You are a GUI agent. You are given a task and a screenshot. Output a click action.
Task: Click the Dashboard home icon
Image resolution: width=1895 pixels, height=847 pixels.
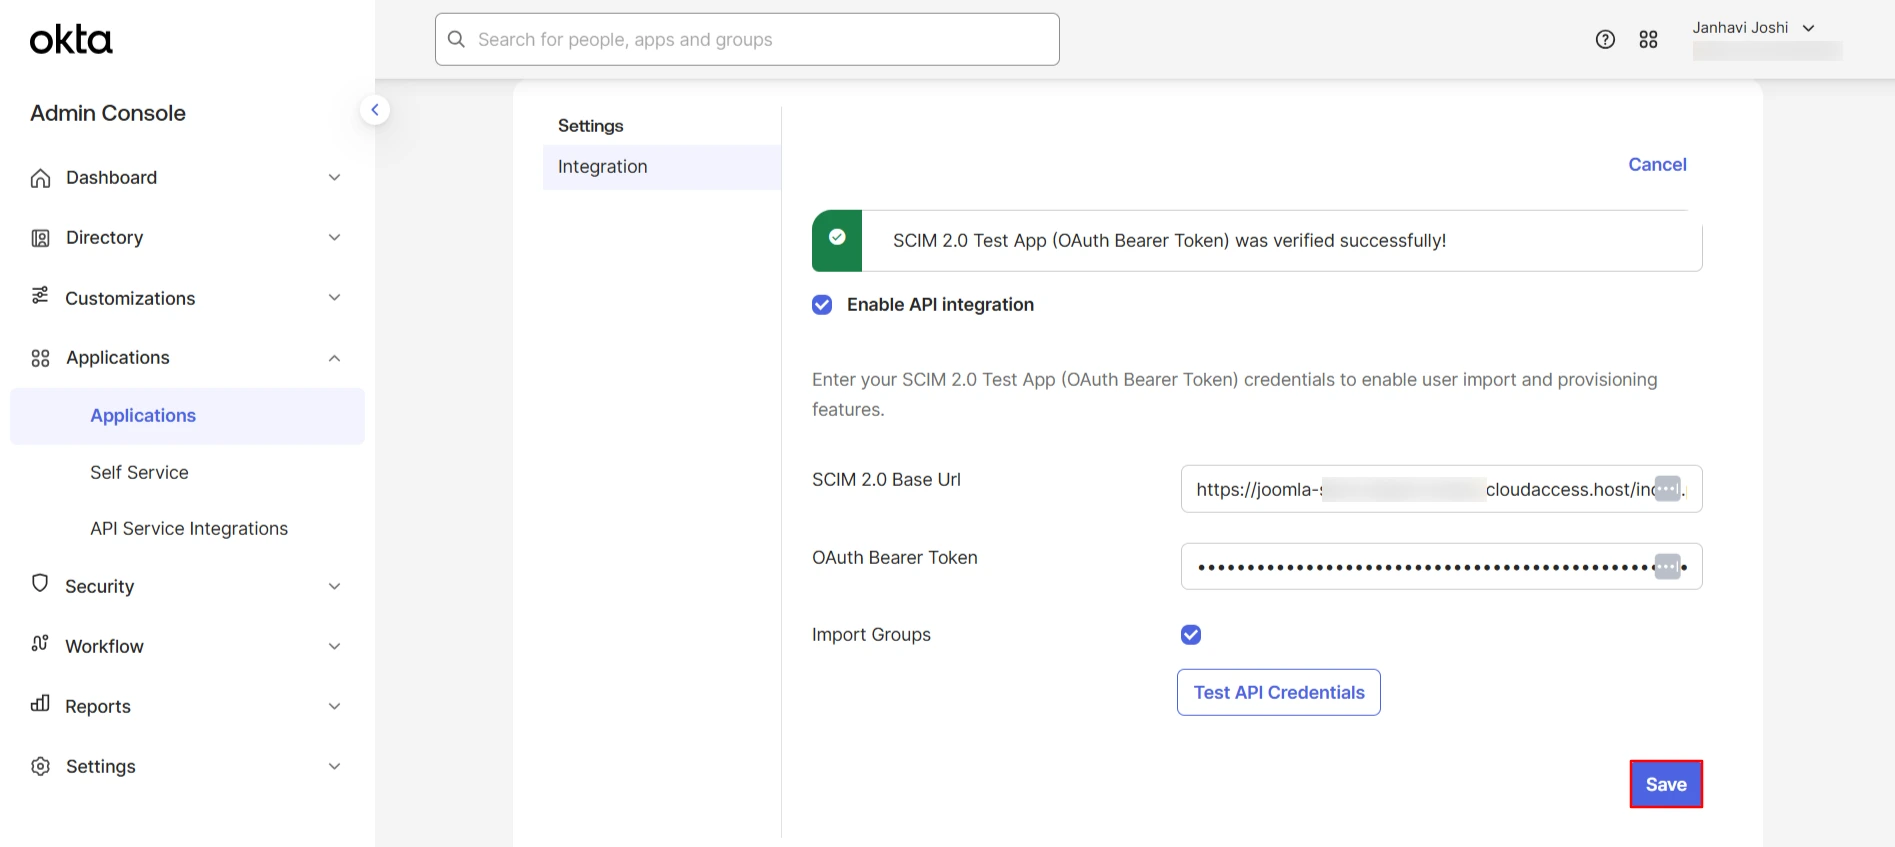(40, 178)
